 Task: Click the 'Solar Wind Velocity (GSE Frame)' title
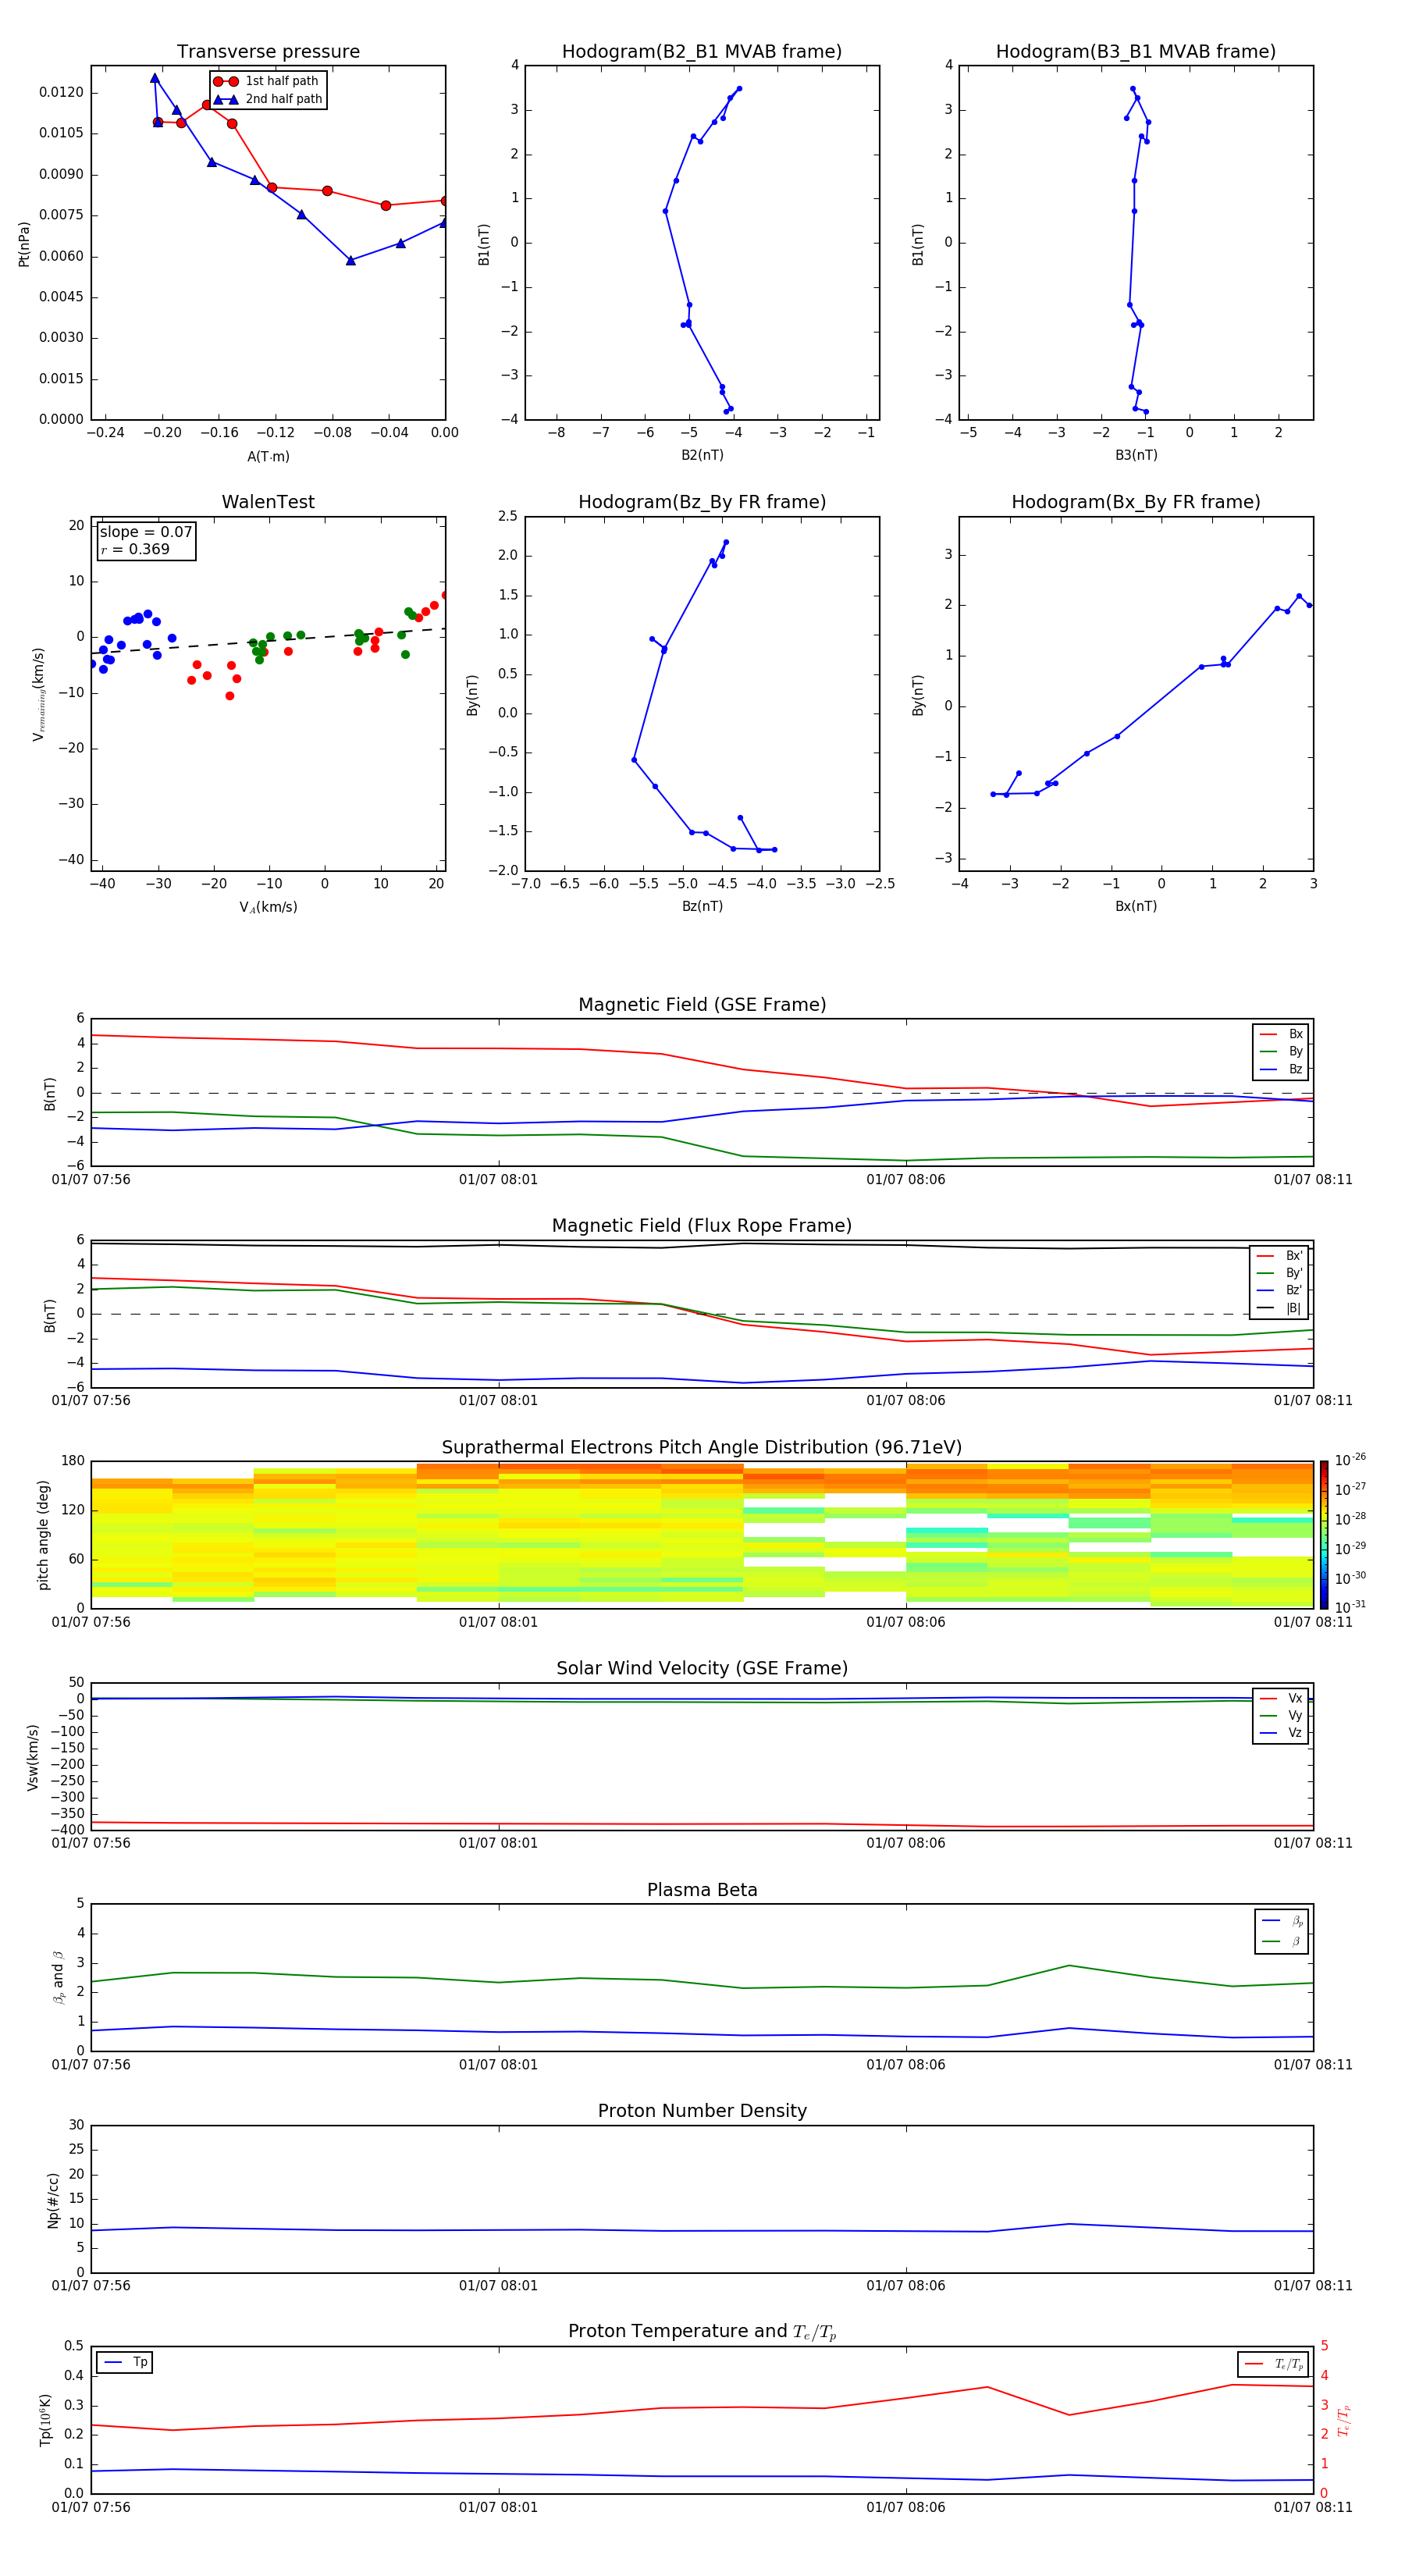click(702, 1669)
